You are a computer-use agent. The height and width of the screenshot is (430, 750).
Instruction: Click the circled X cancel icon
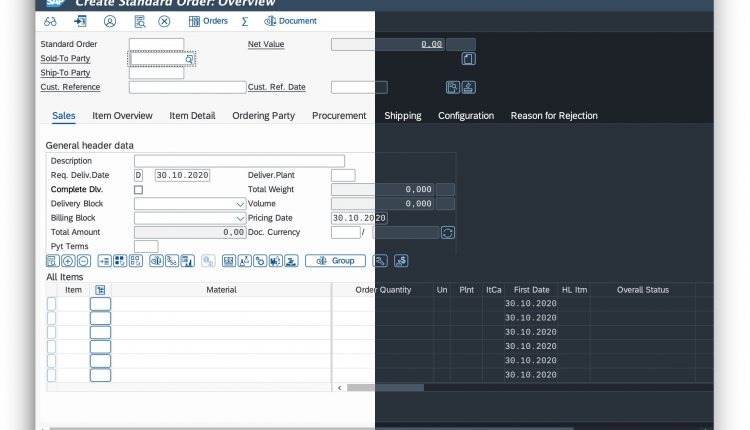164,22
